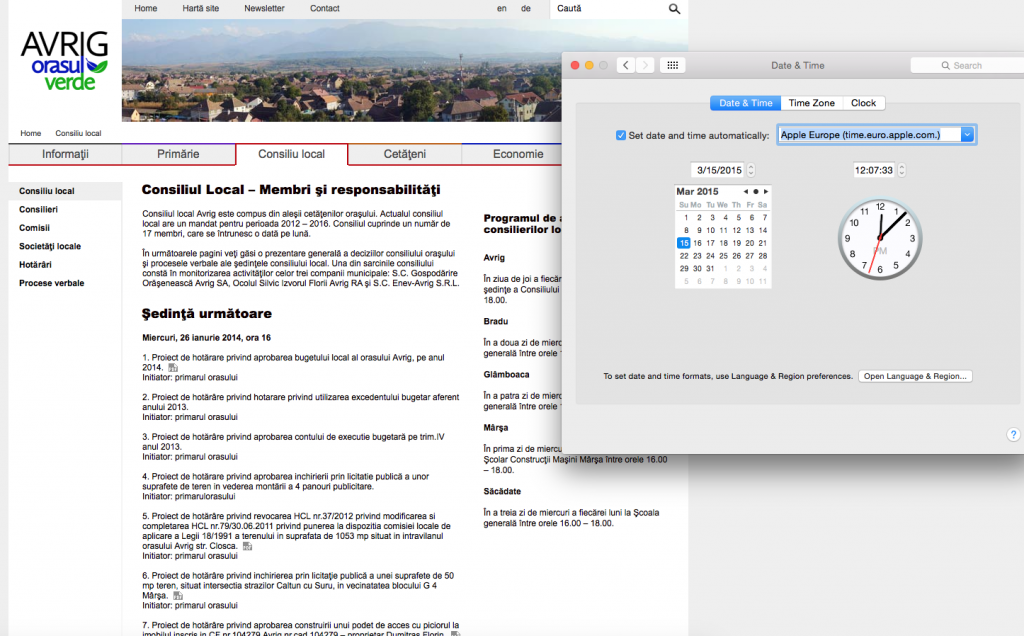This screenshot has width=1024, height=636.
Task: Open the Newsletter link
Action: pos(264,8)
